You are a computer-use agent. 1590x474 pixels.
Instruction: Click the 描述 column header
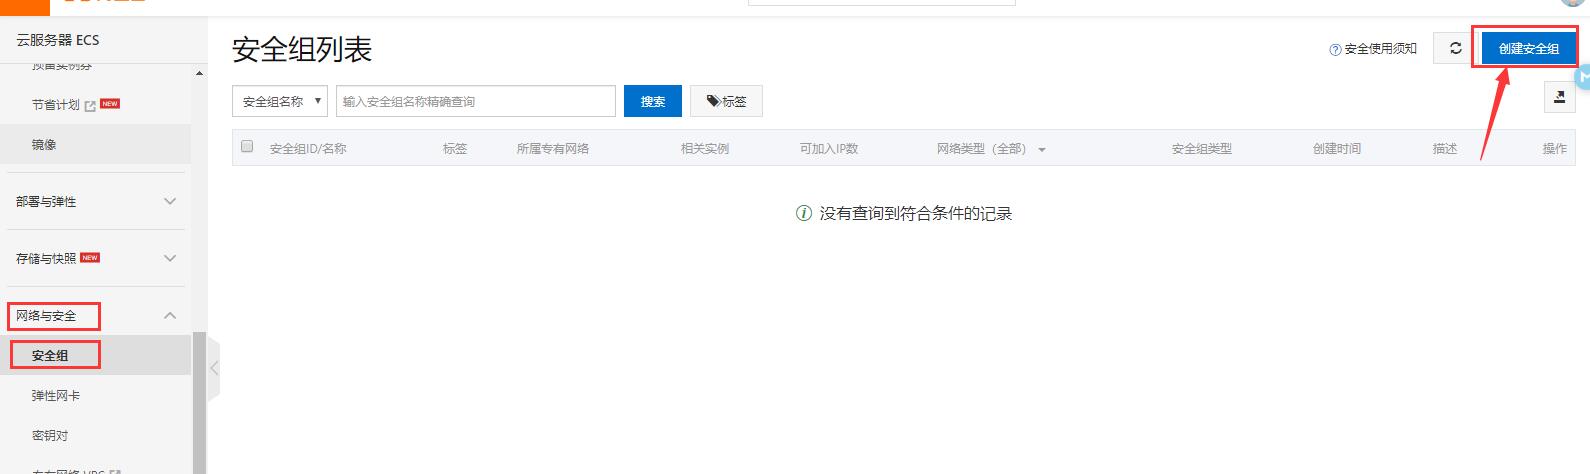(x=1445, y=149)
